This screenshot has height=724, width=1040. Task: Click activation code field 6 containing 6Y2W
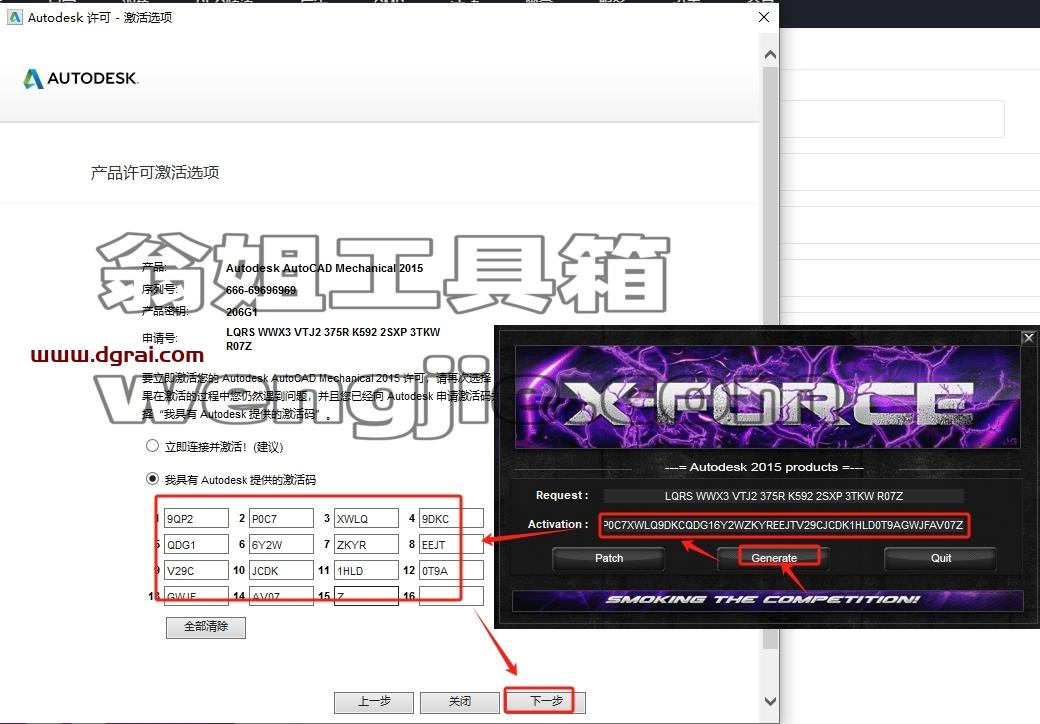point(281,544)
